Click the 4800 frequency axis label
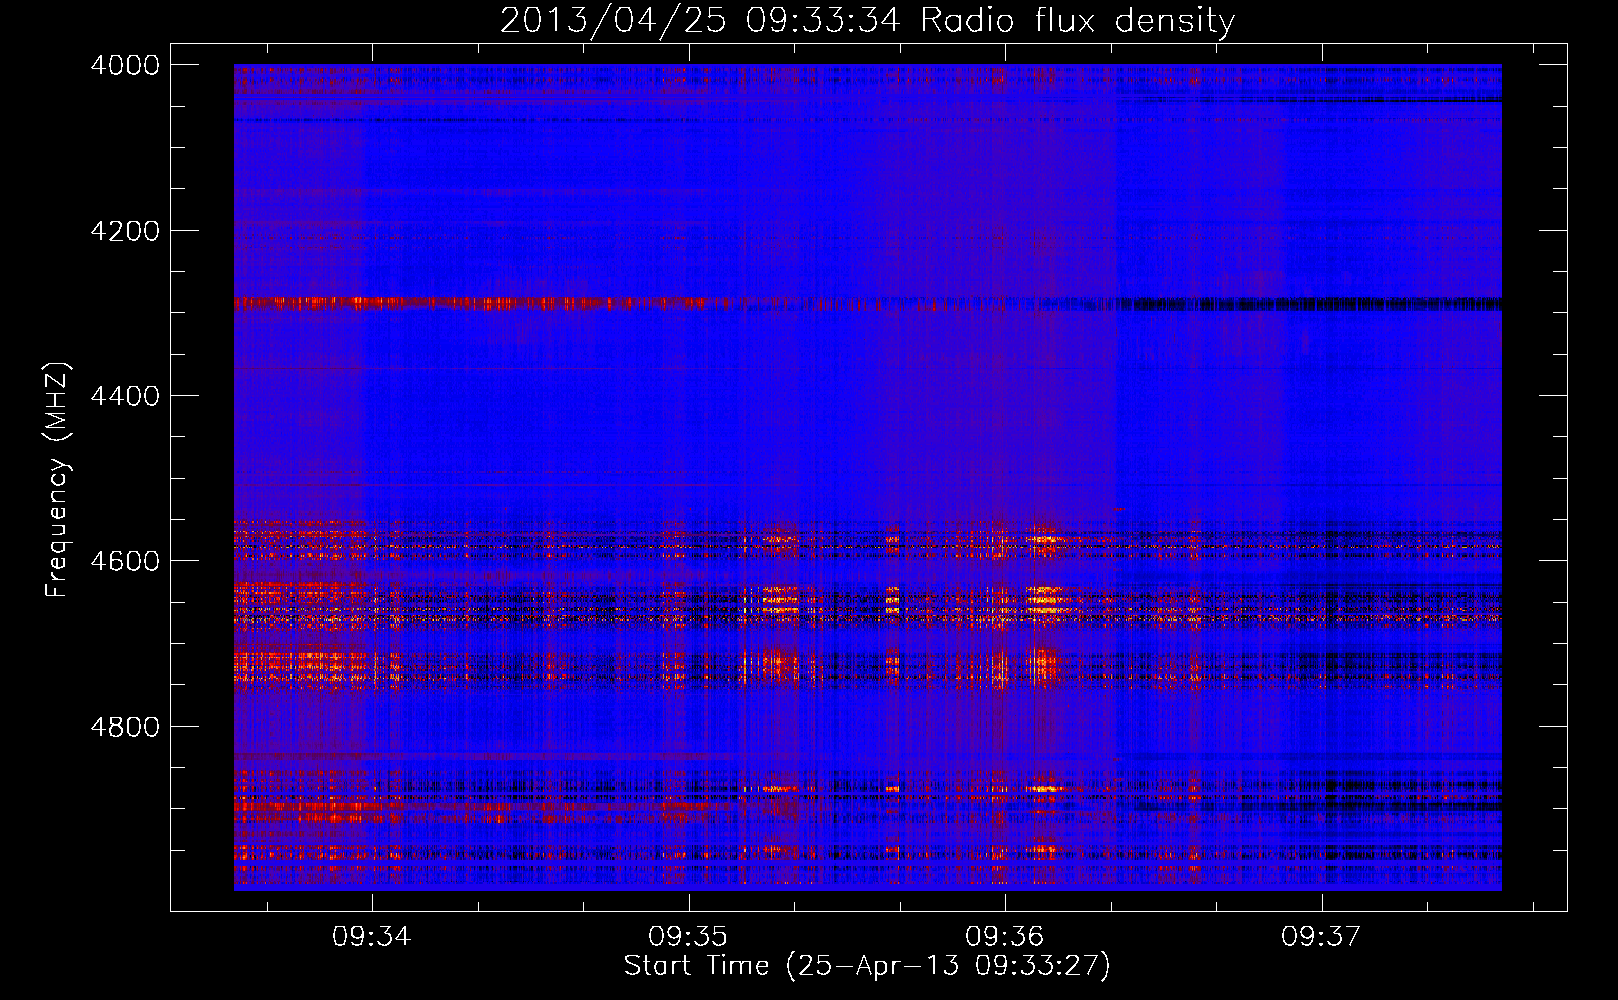This screenshot has width=1618, height=1000. pos(125,727)
